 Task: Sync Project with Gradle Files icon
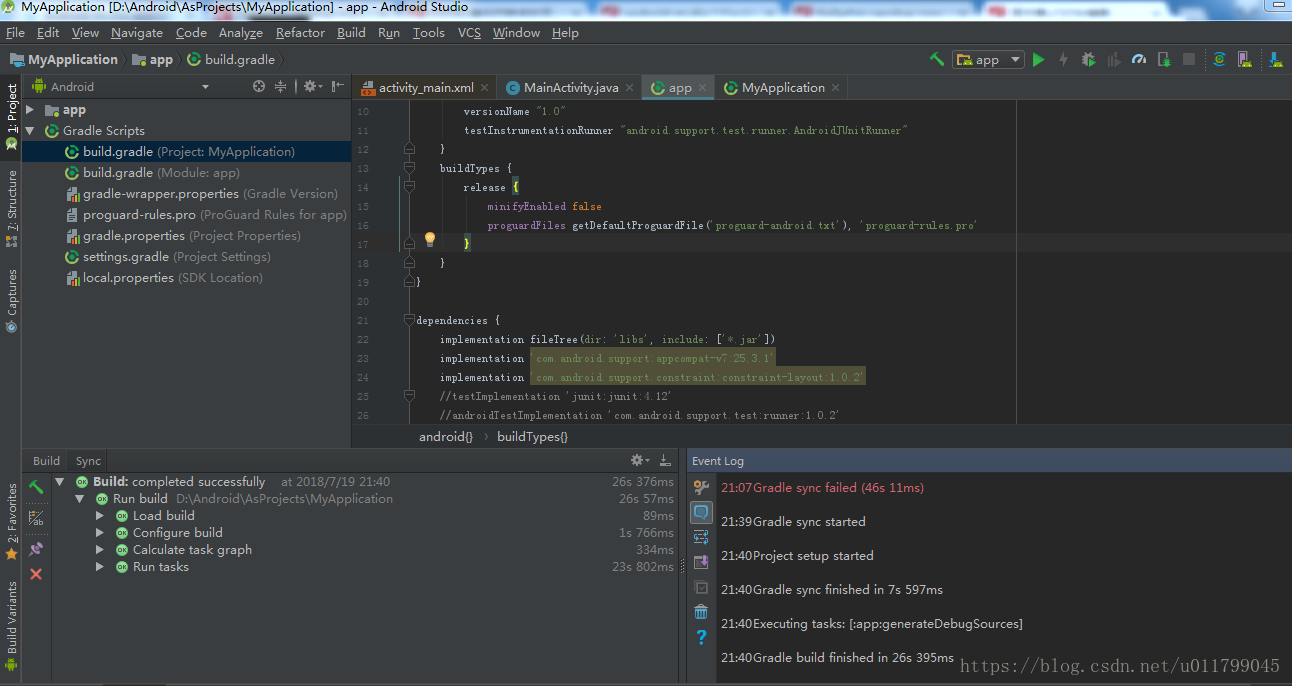(x=1219, y=59)
